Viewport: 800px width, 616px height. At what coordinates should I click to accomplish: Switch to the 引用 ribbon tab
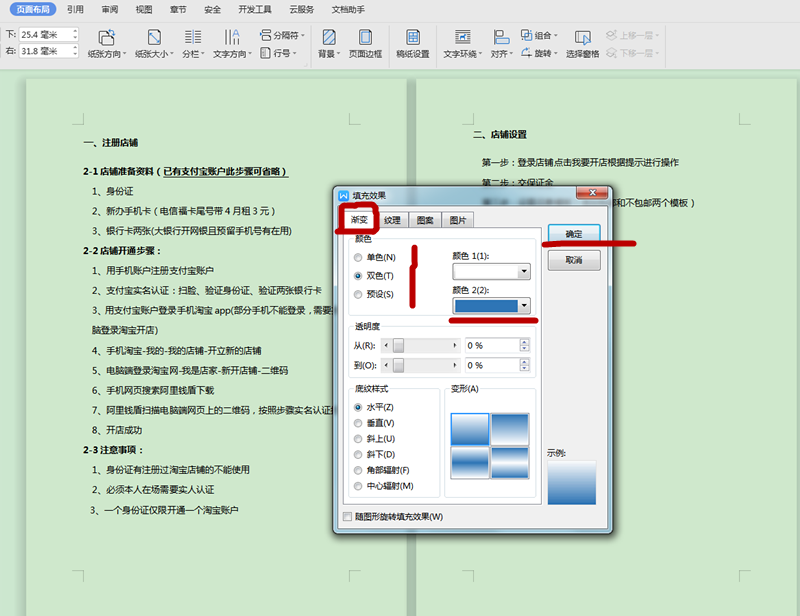[75, 9]
